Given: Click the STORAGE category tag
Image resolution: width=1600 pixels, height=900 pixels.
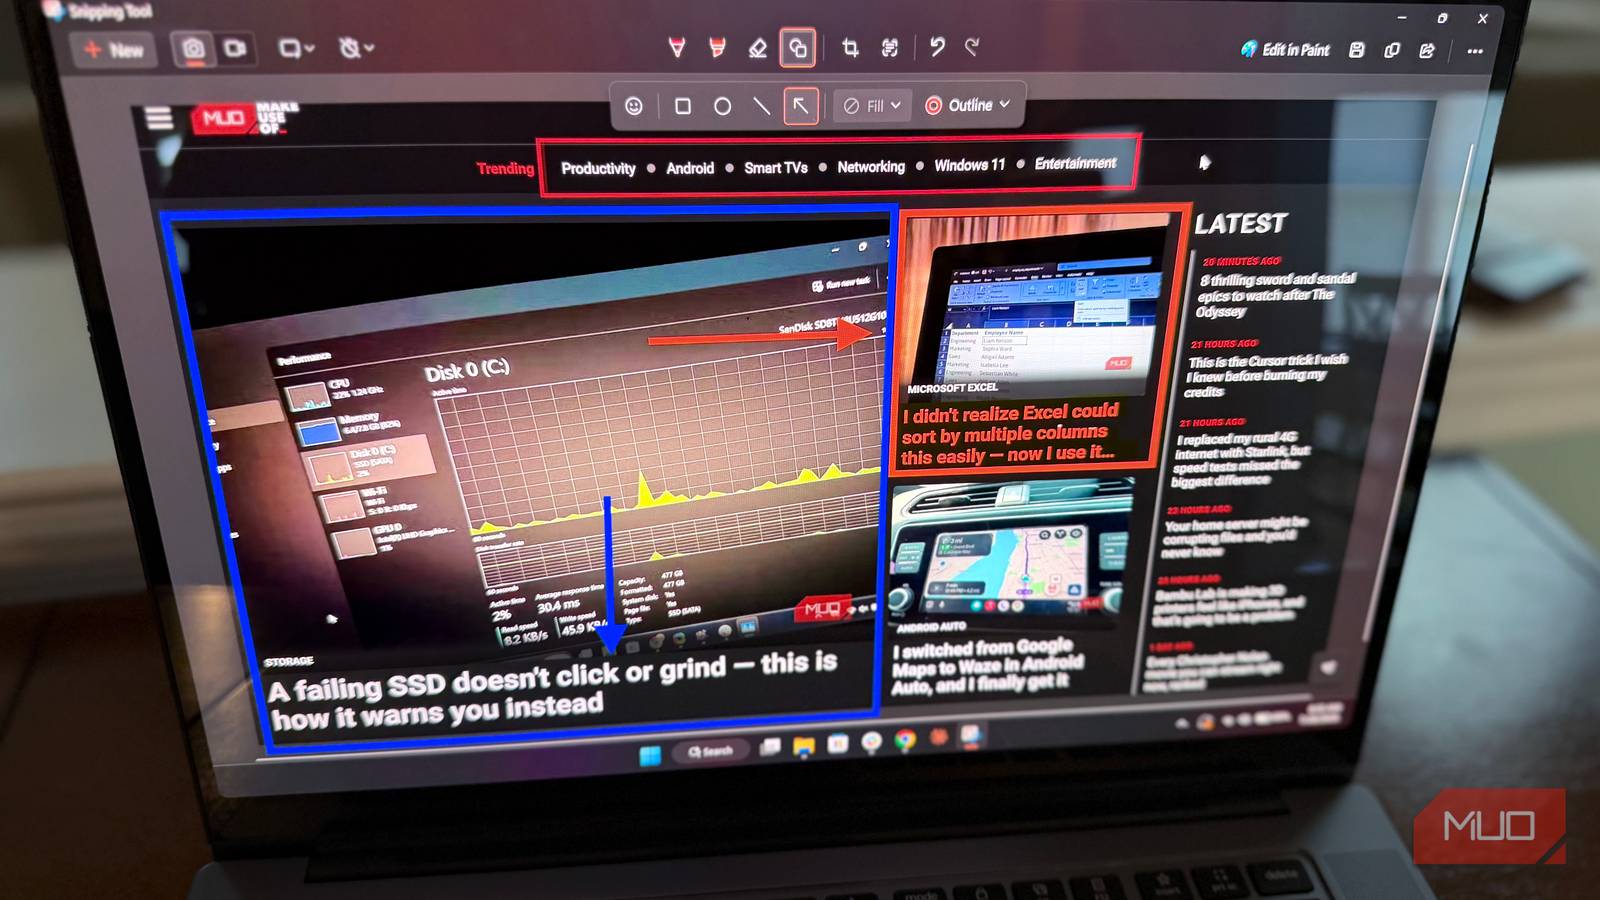Looking at the screenshot, I should [x=289, y=662].
